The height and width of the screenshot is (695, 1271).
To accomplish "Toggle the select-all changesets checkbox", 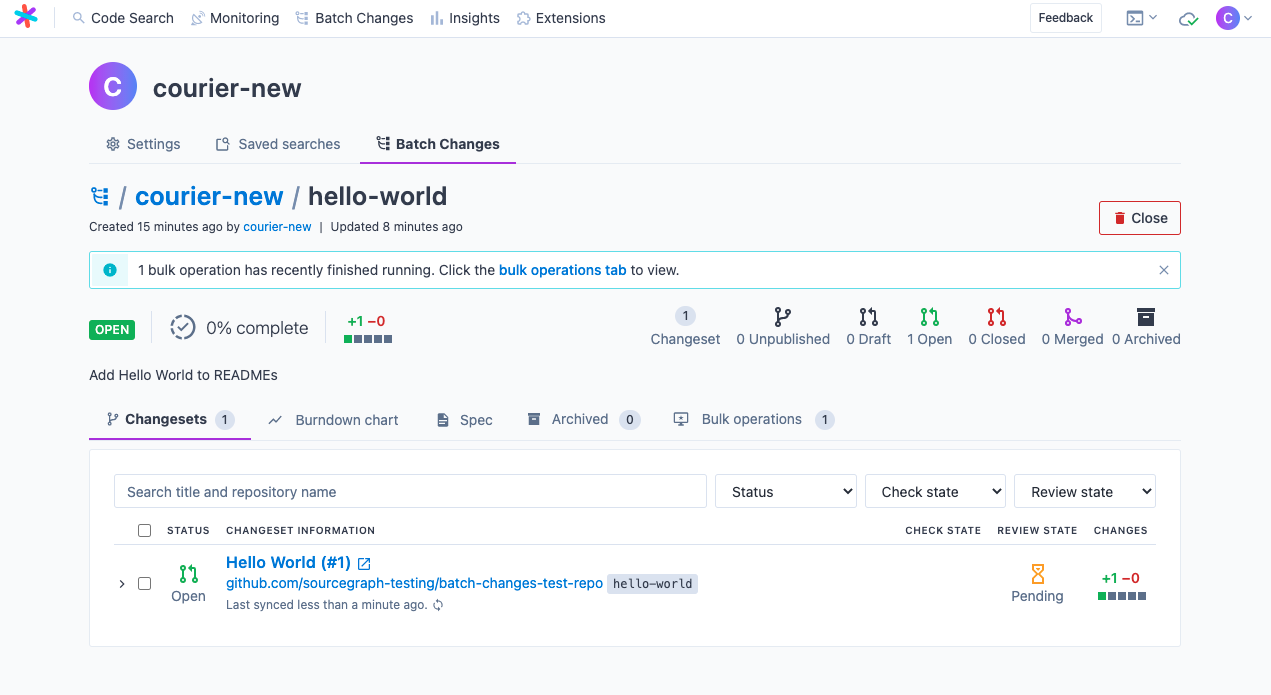I will (144, 530).
